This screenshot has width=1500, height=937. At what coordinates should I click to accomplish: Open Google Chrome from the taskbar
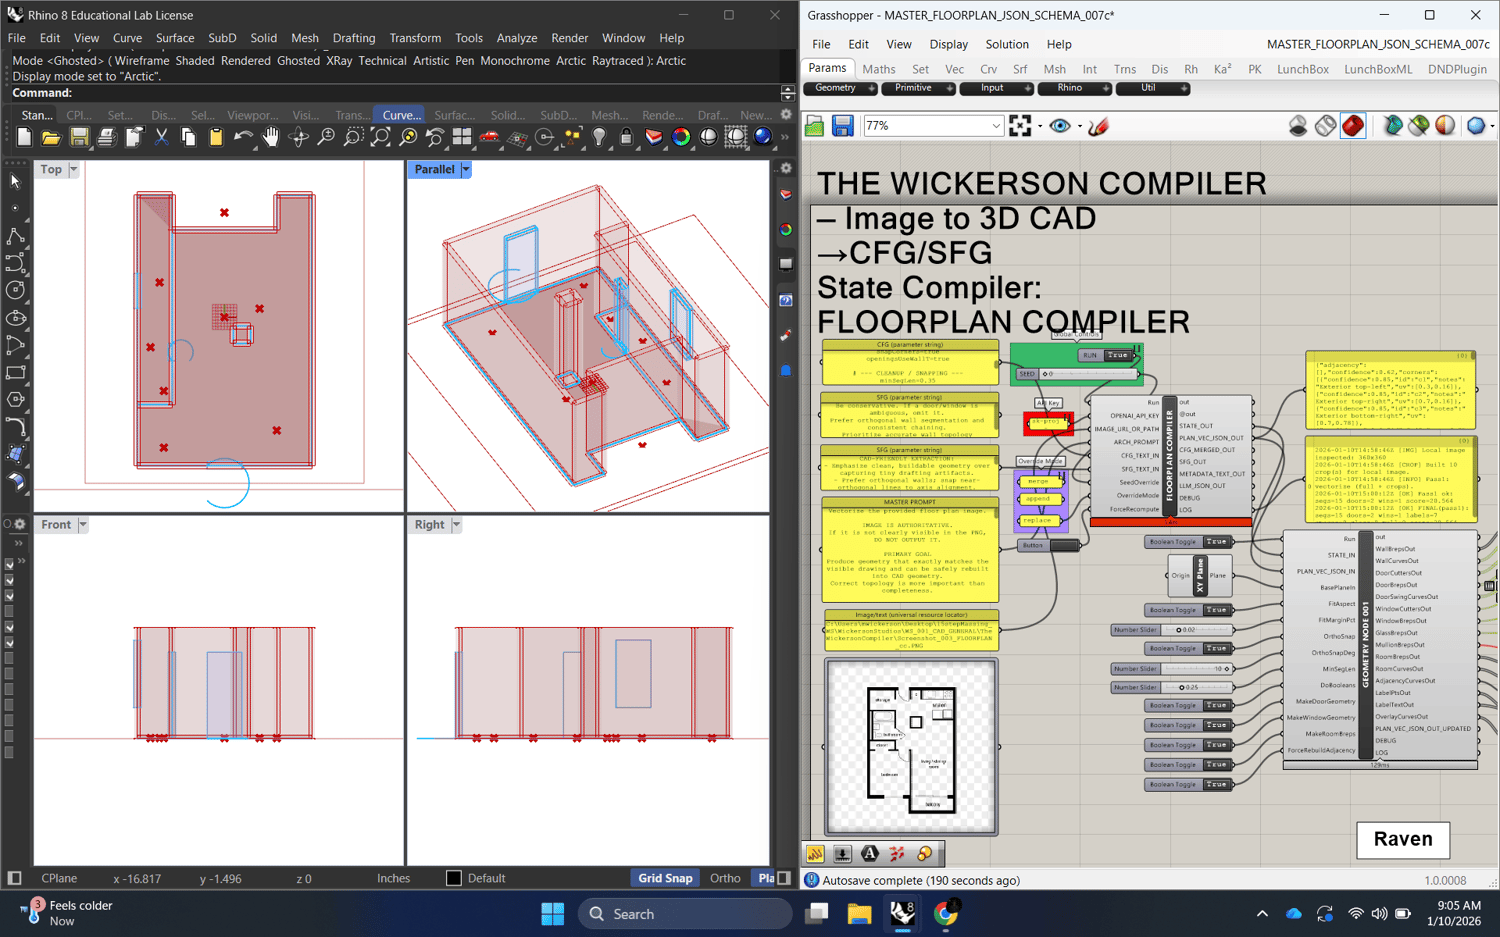pyautogui.click(x=945, y=913)
